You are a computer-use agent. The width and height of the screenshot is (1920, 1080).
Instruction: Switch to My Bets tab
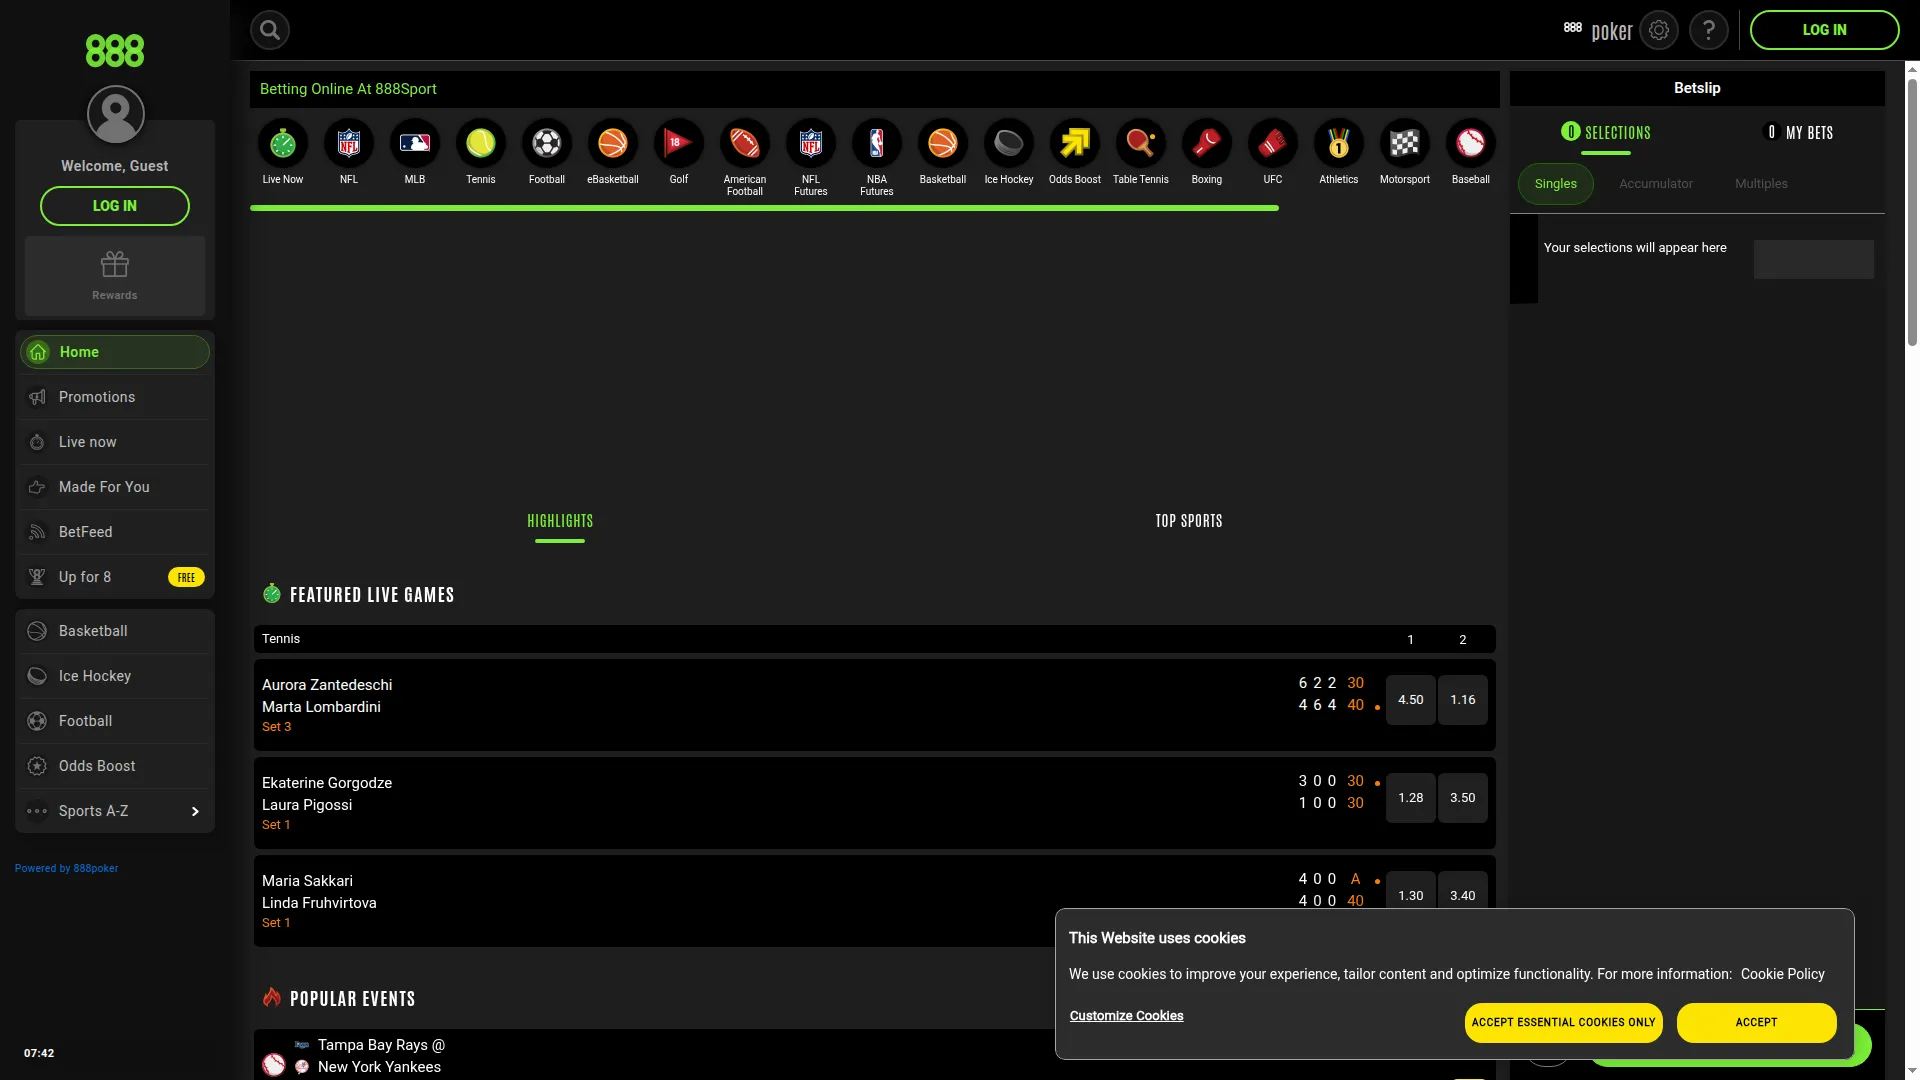[x=1798, y=132]
